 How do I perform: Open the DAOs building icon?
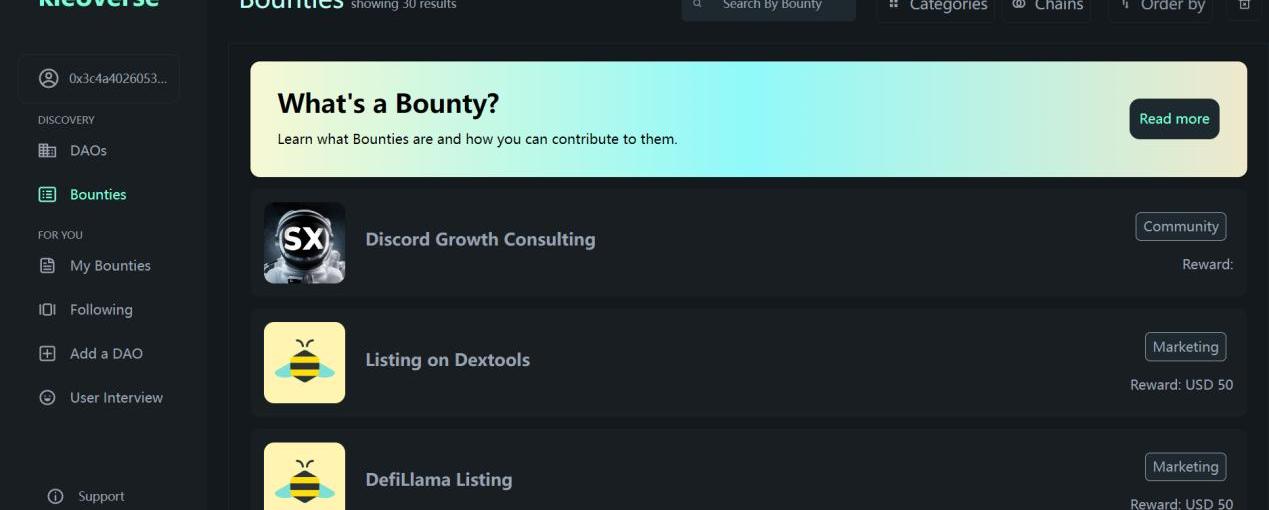point(47,151)
